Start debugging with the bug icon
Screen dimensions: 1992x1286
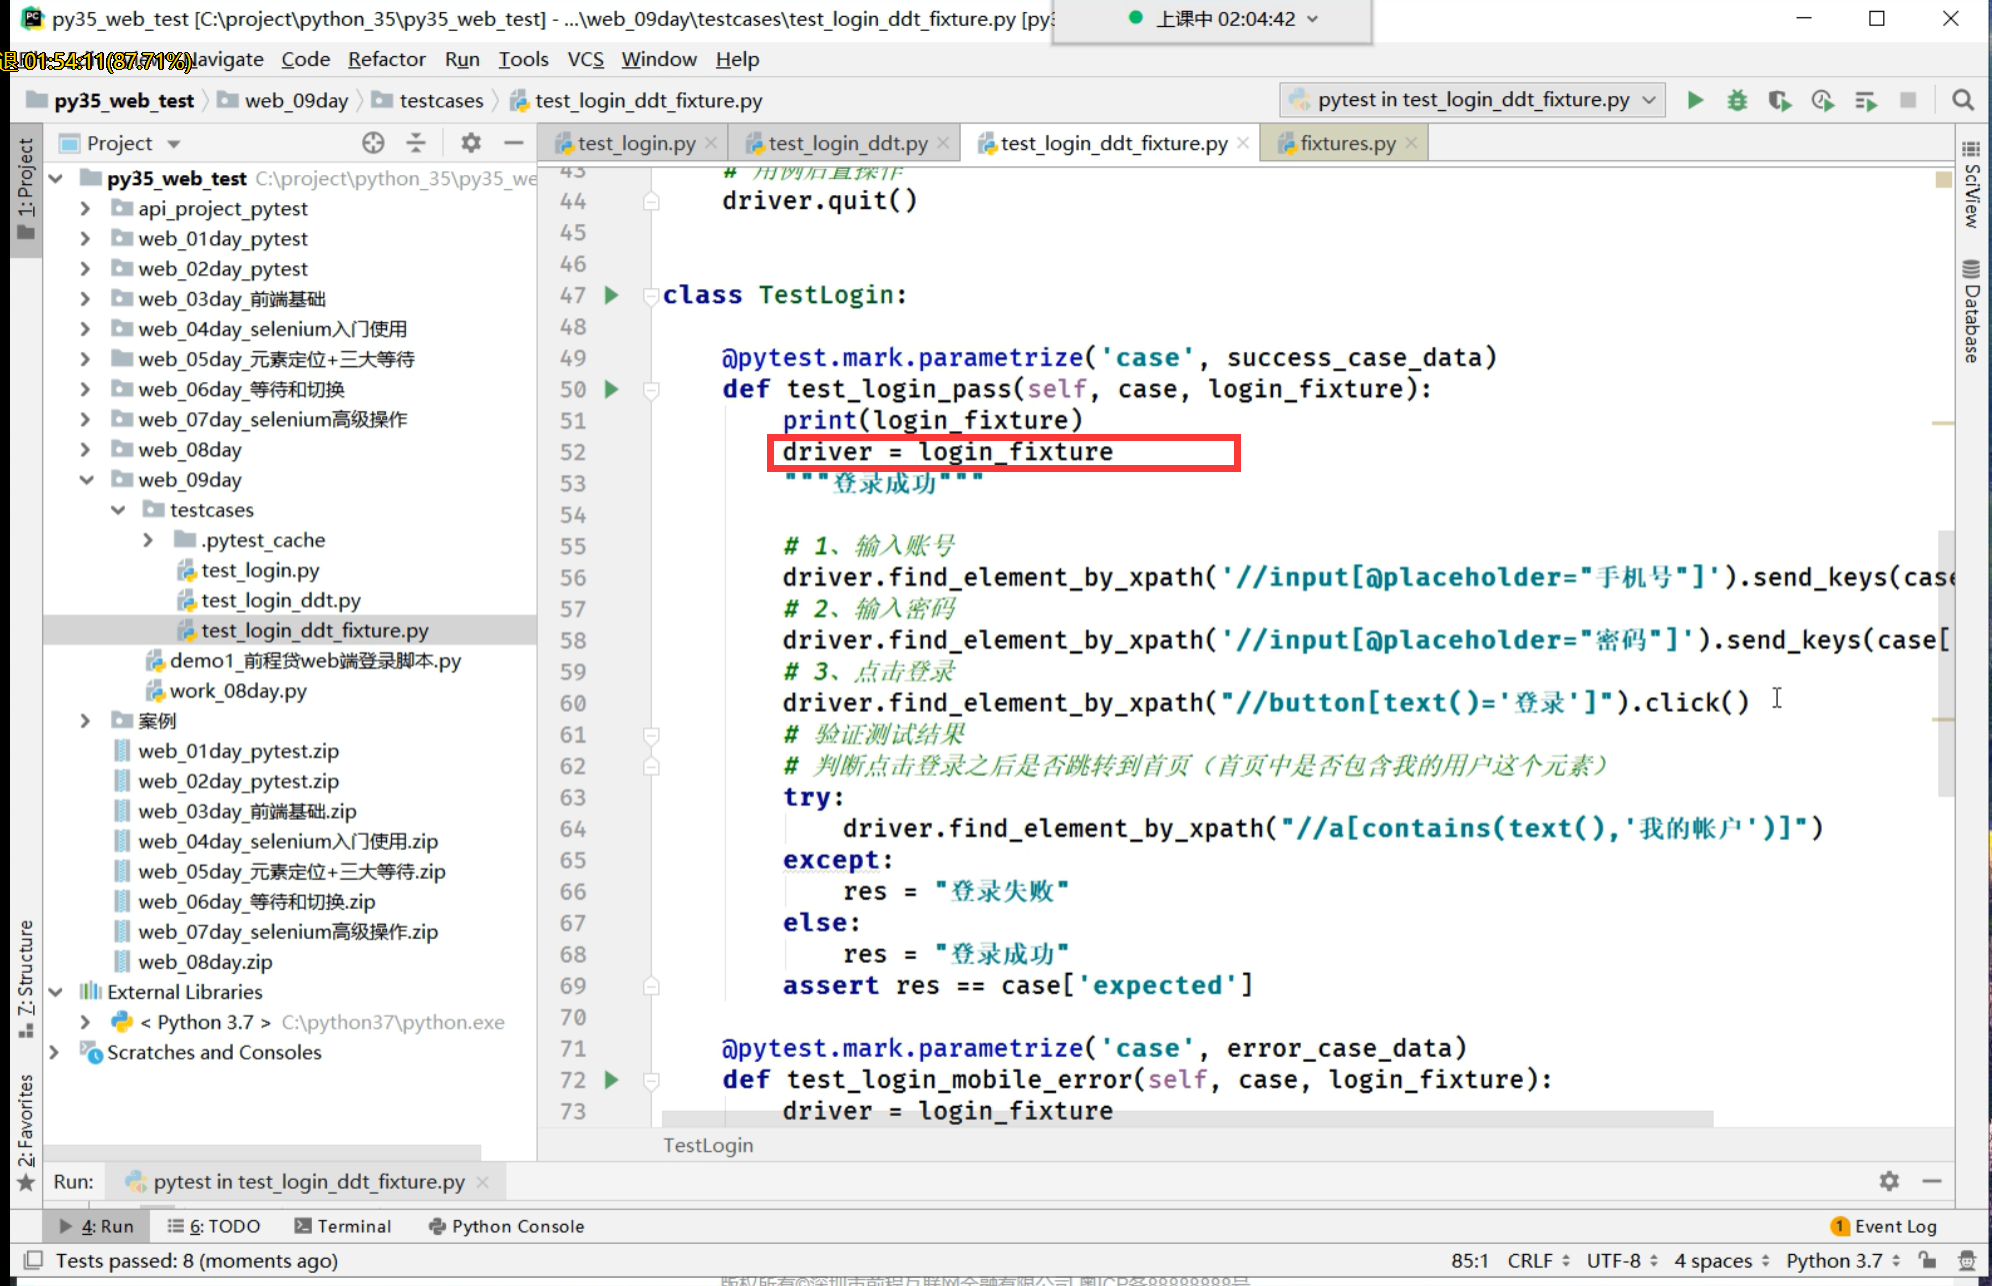[1737, 100]
